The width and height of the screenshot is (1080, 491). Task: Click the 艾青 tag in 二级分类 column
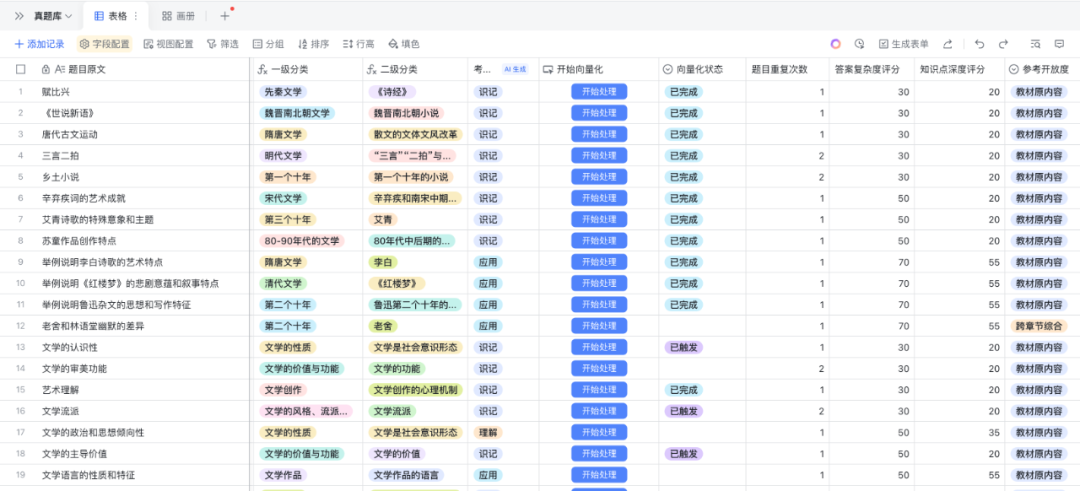[382, 220]
